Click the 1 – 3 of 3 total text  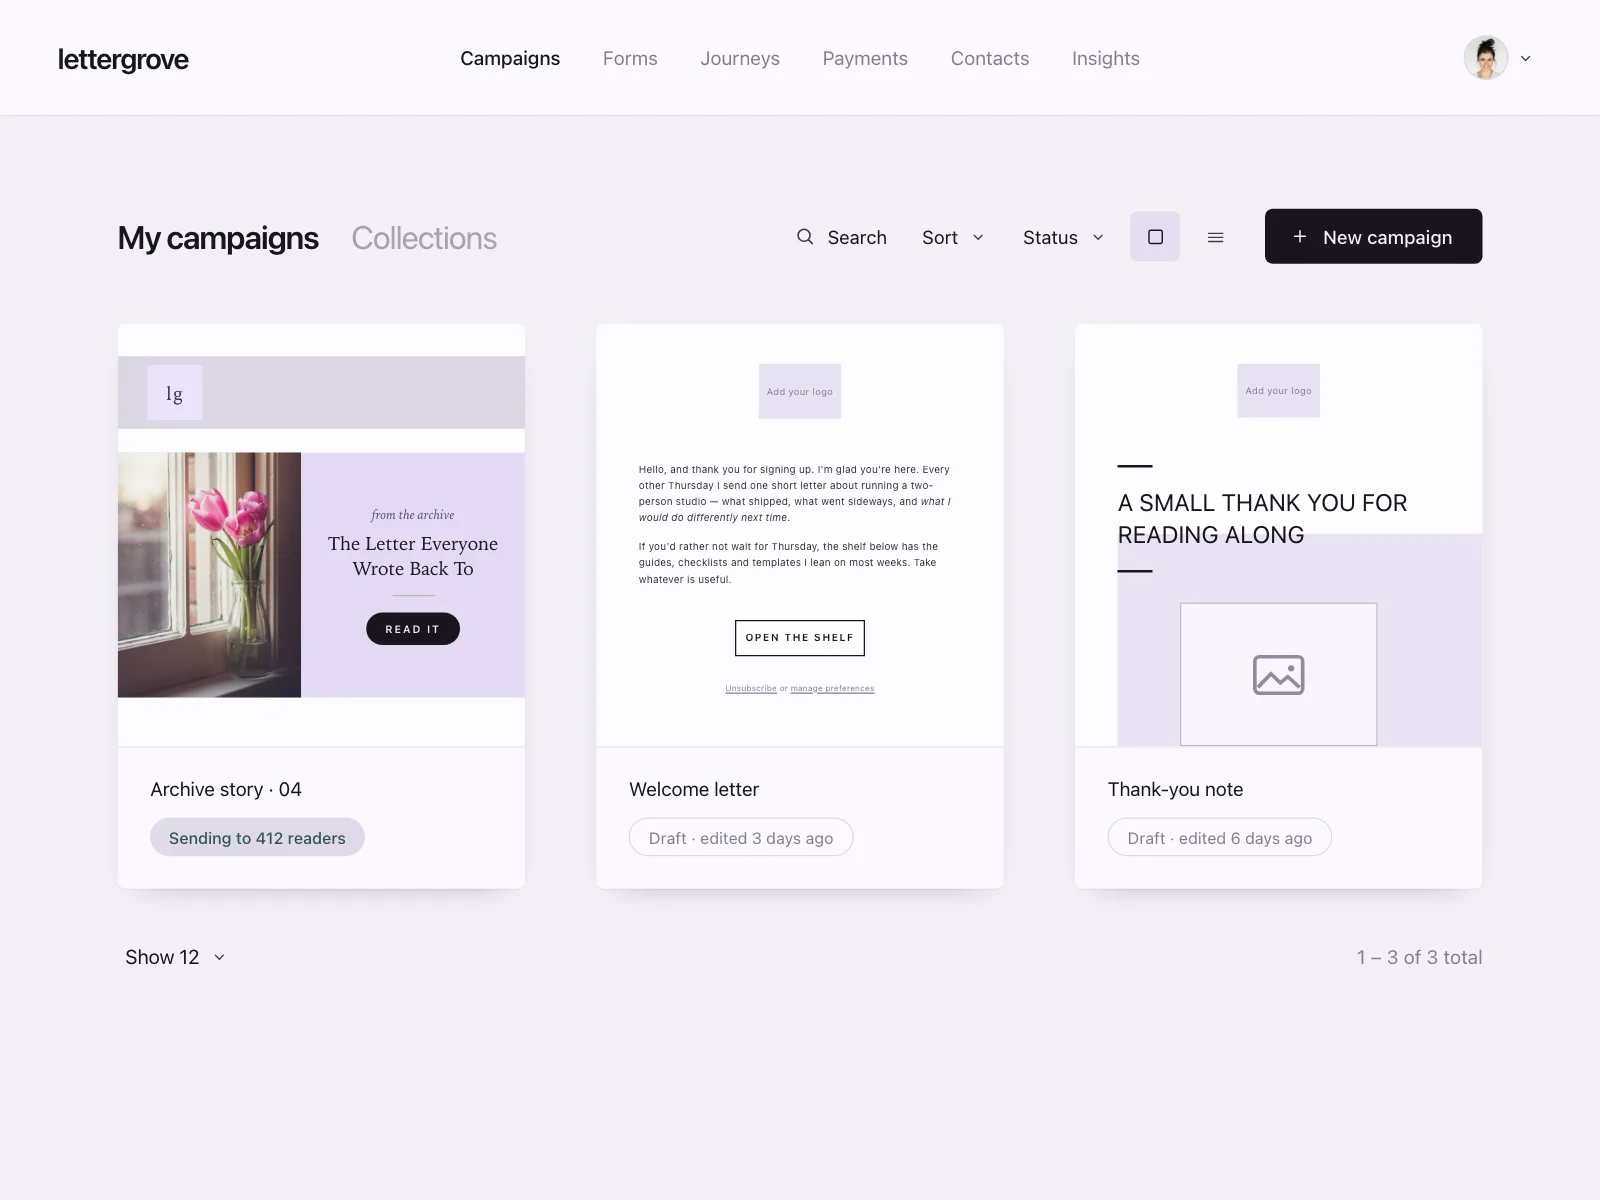pos(1419,957)
